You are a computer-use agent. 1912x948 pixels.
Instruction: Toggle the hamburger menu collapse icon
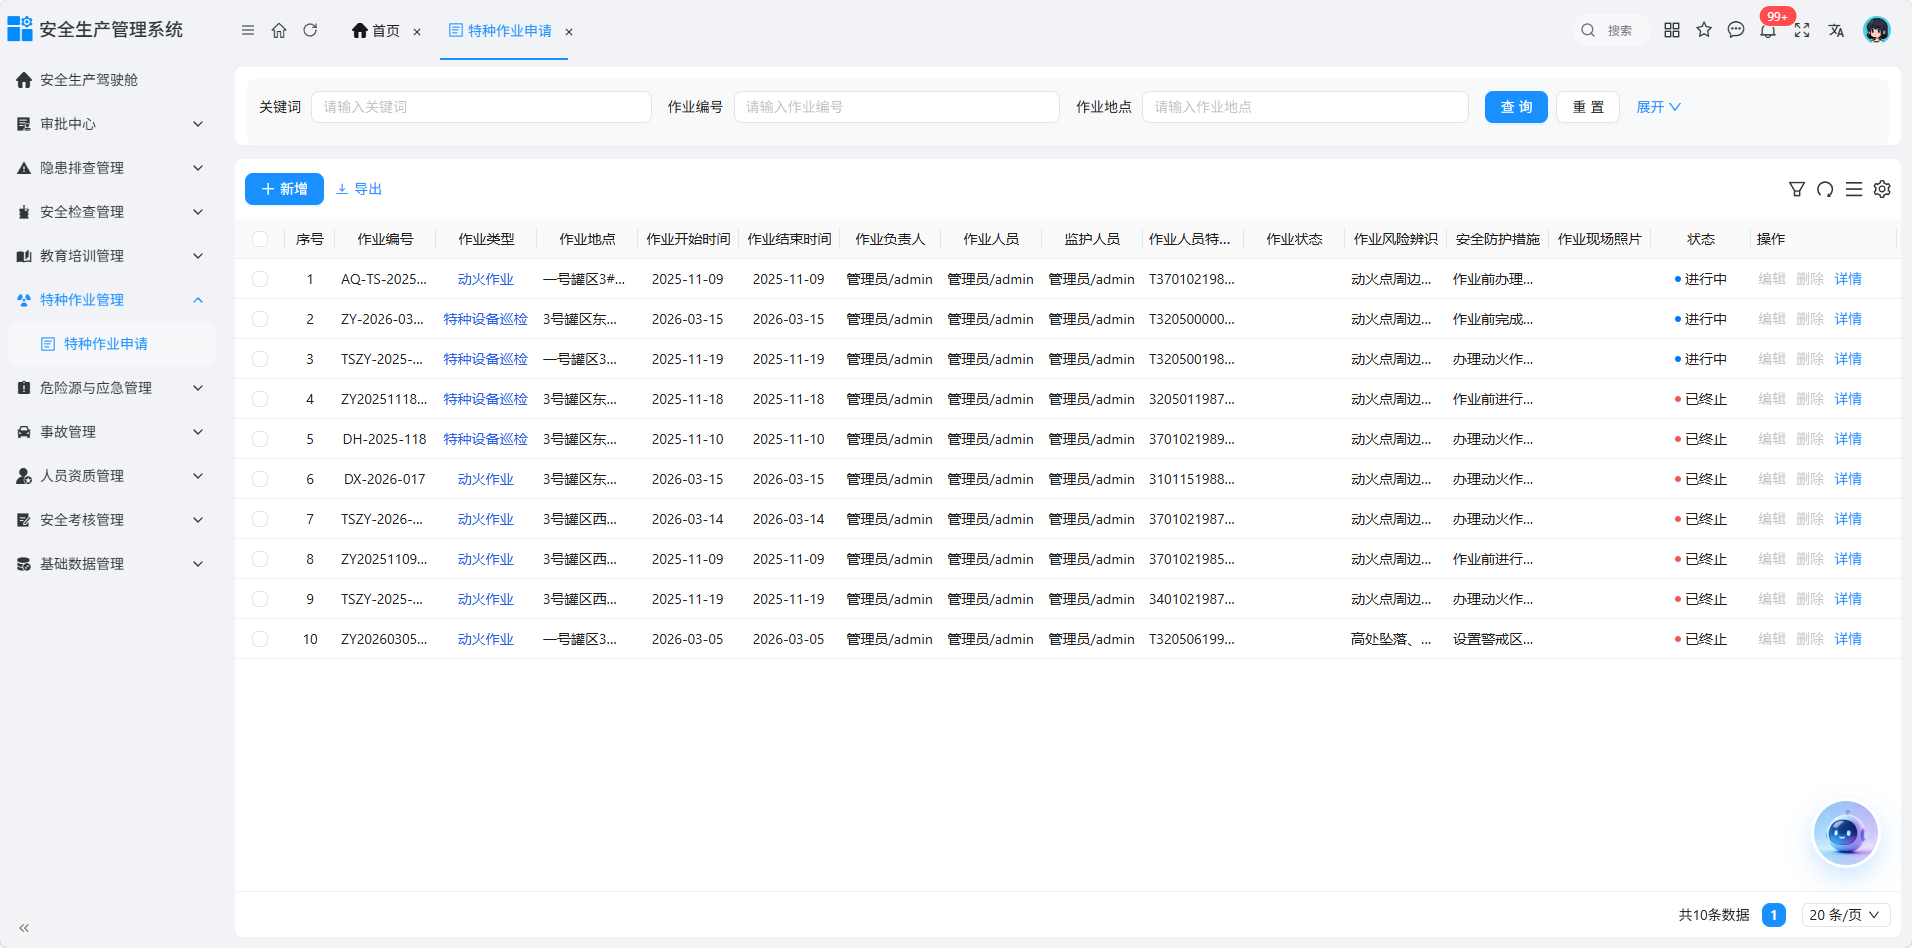coord(248,30)
